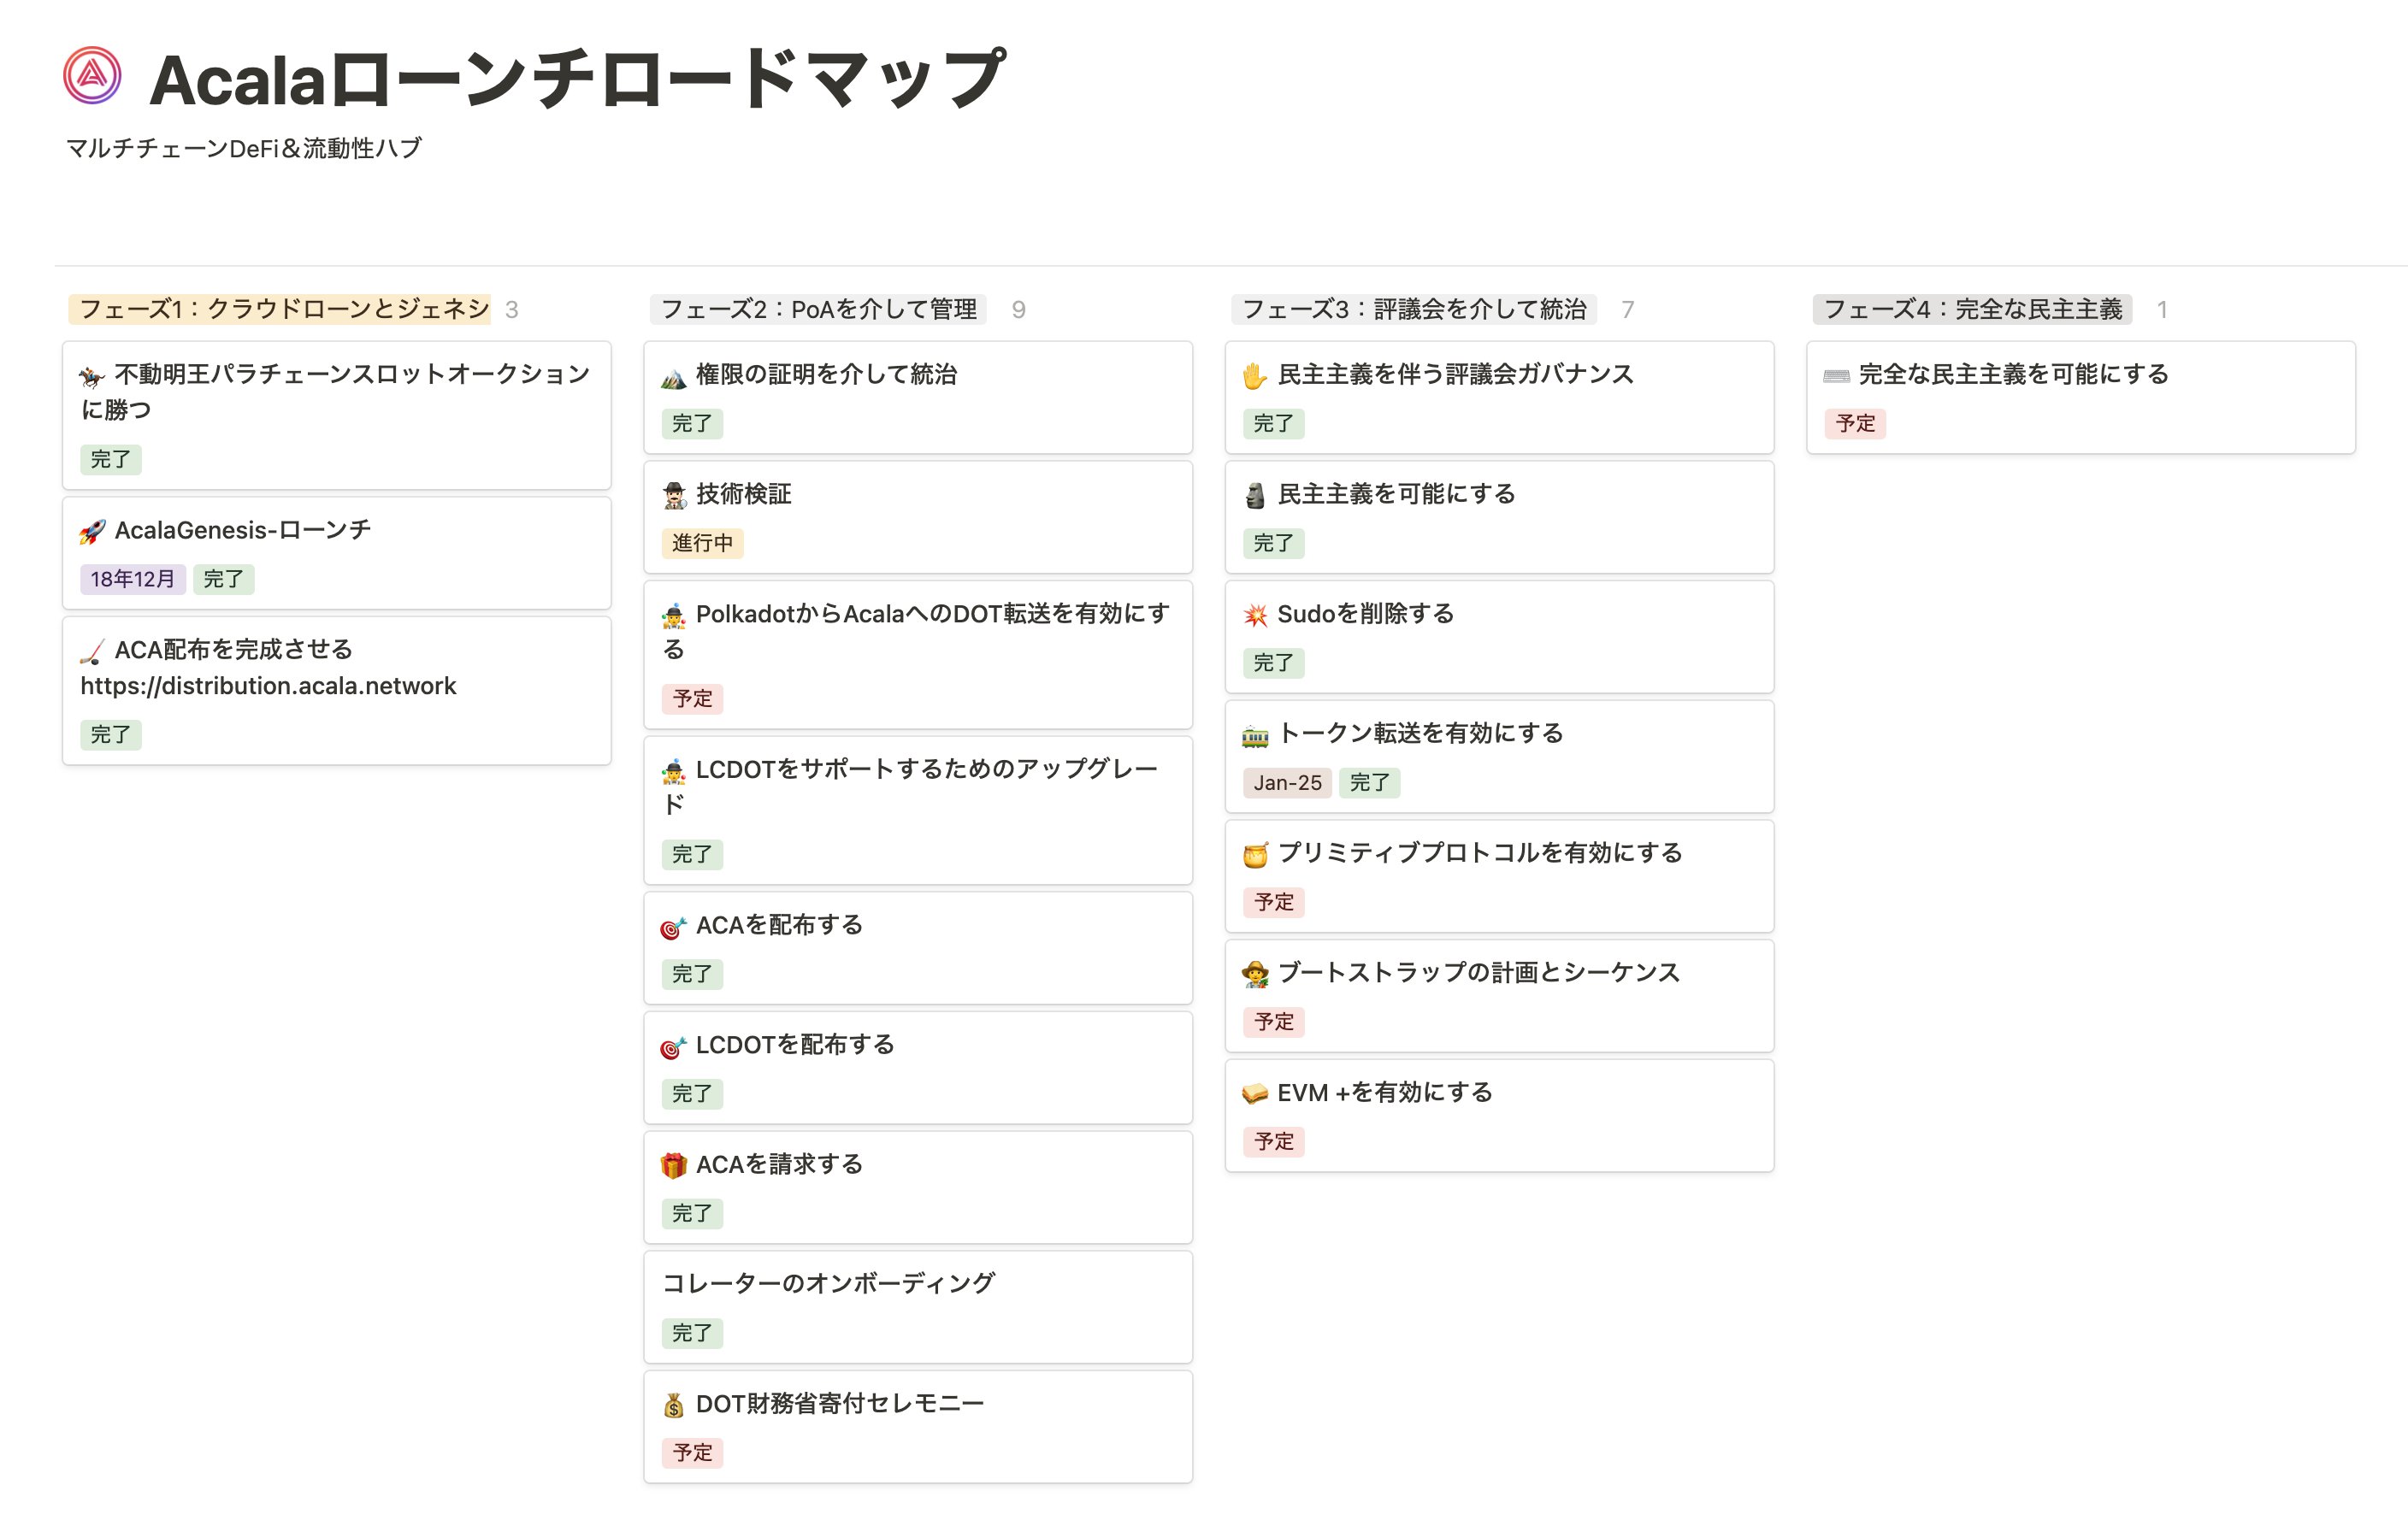
Task: Click the Jan-25 tag on トークン転送 card
Action: (1288, 783)
